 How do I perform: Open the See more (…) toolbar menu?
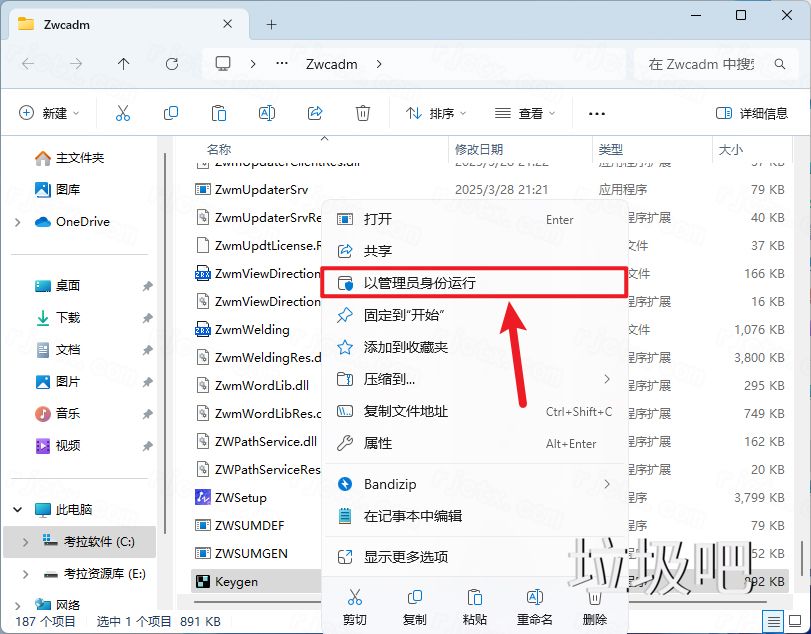597,113
